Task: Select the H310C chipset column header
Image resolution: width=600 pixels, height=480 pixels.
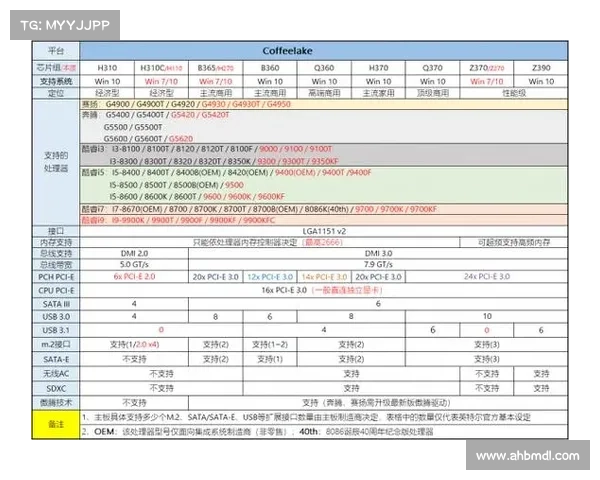Action: [x=161, y=68]
